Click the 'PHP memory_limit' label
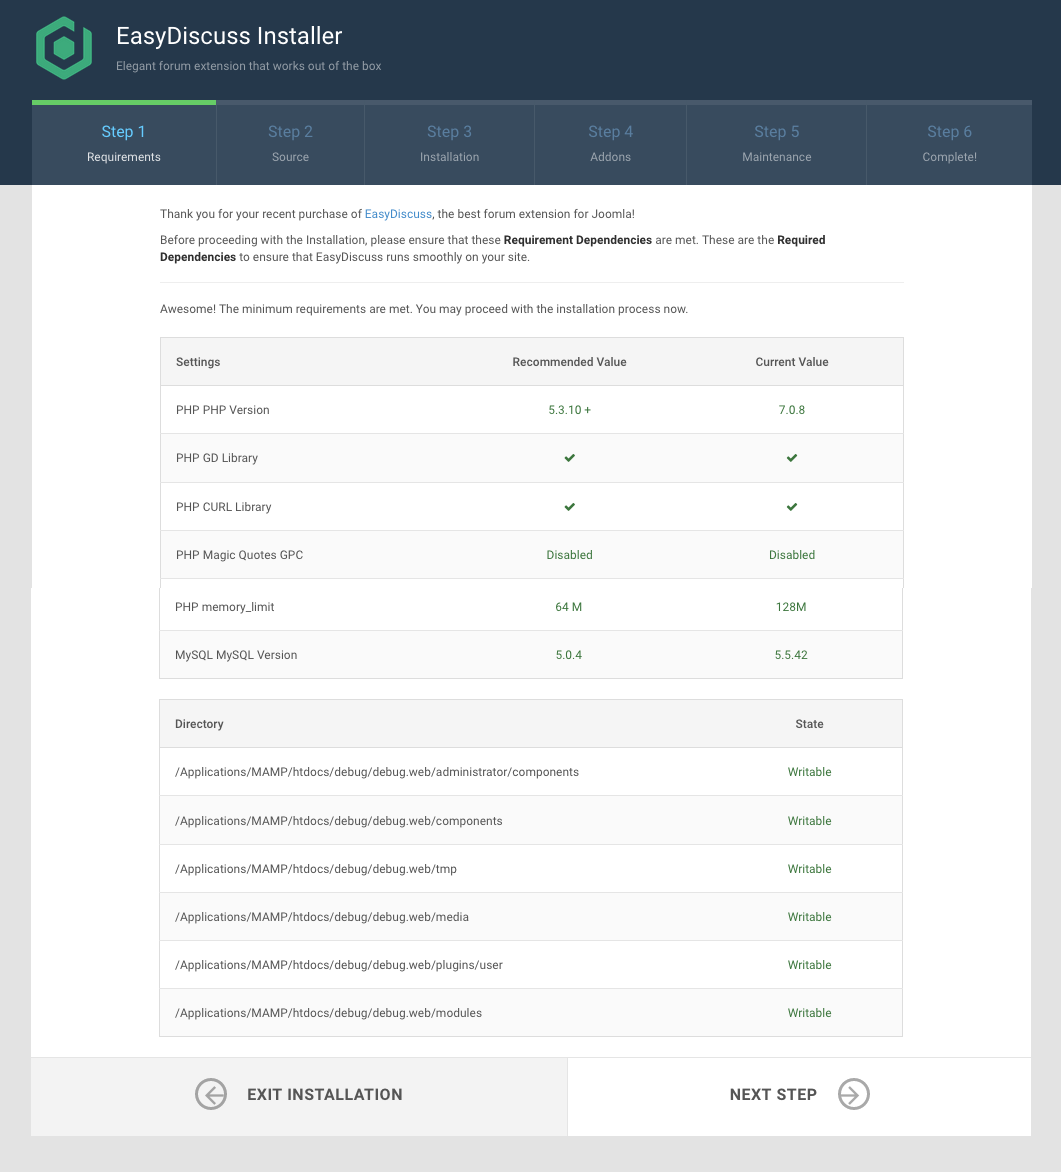The image size is (1061, 1172). [224, 607]
